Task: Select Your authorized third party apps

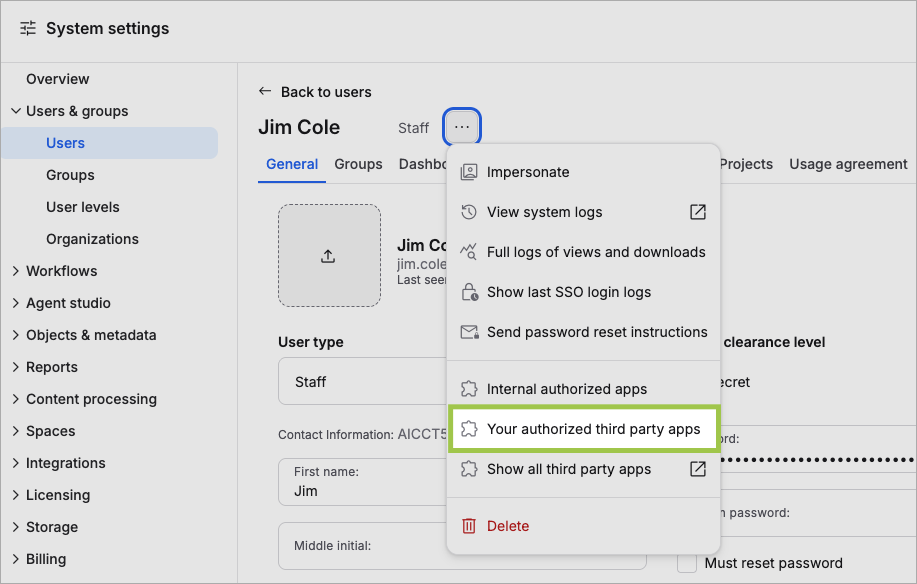Action: (584, 429)
